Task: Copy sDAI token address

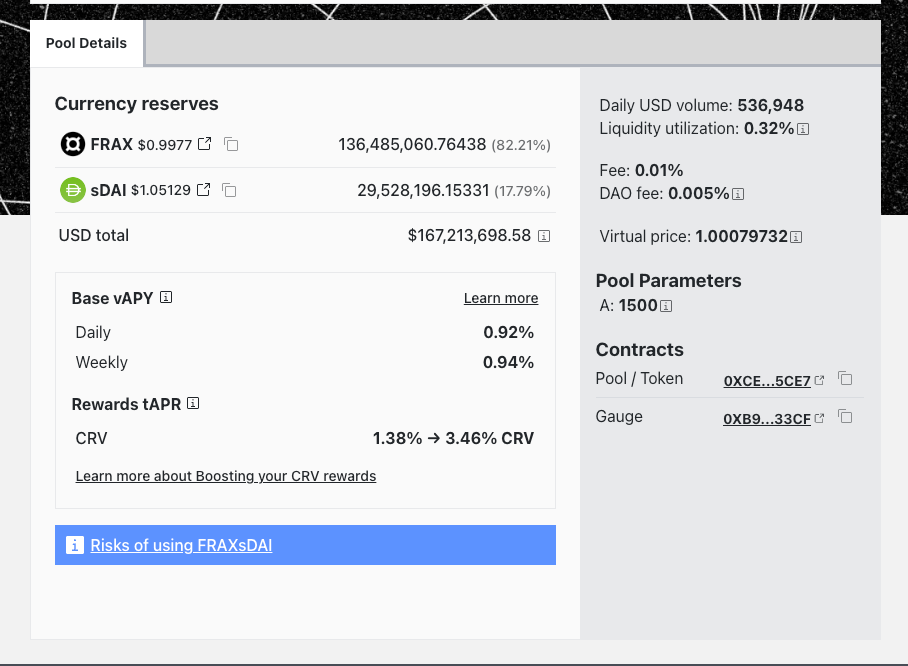Action: click(x=229, y=190)
